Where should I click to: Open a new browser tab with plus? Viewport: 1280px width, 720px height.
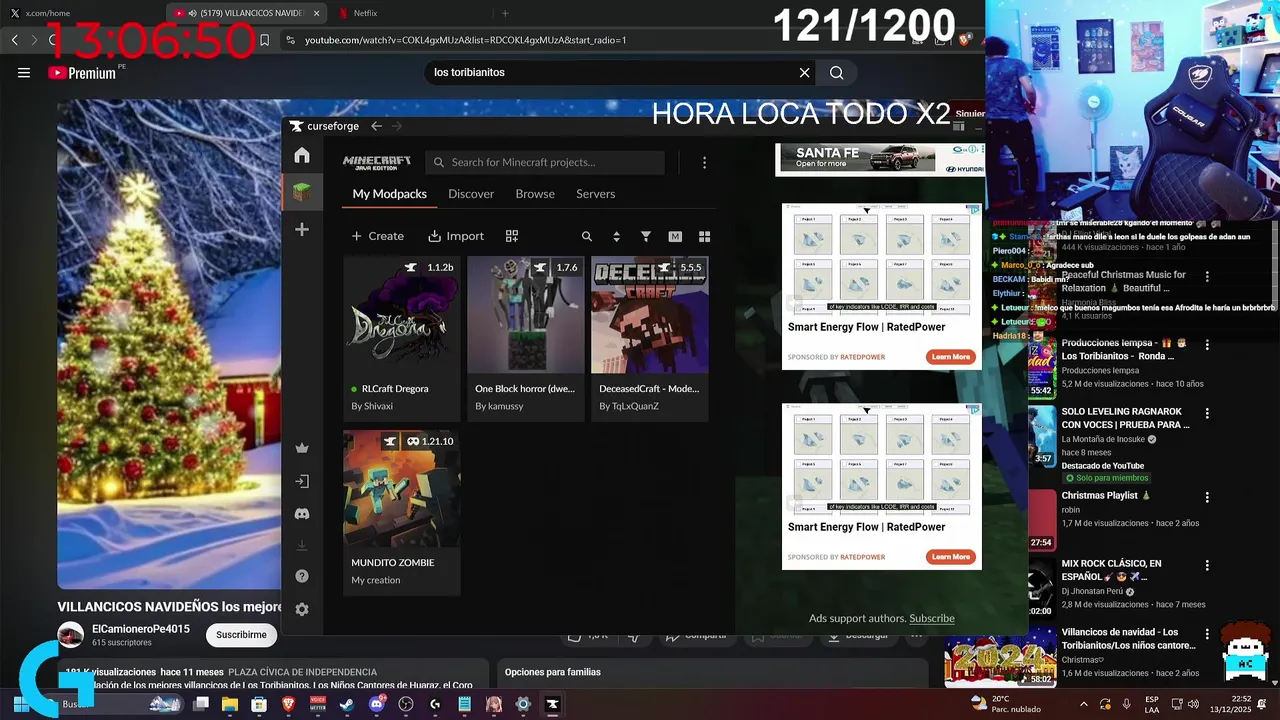pos(505,13)
